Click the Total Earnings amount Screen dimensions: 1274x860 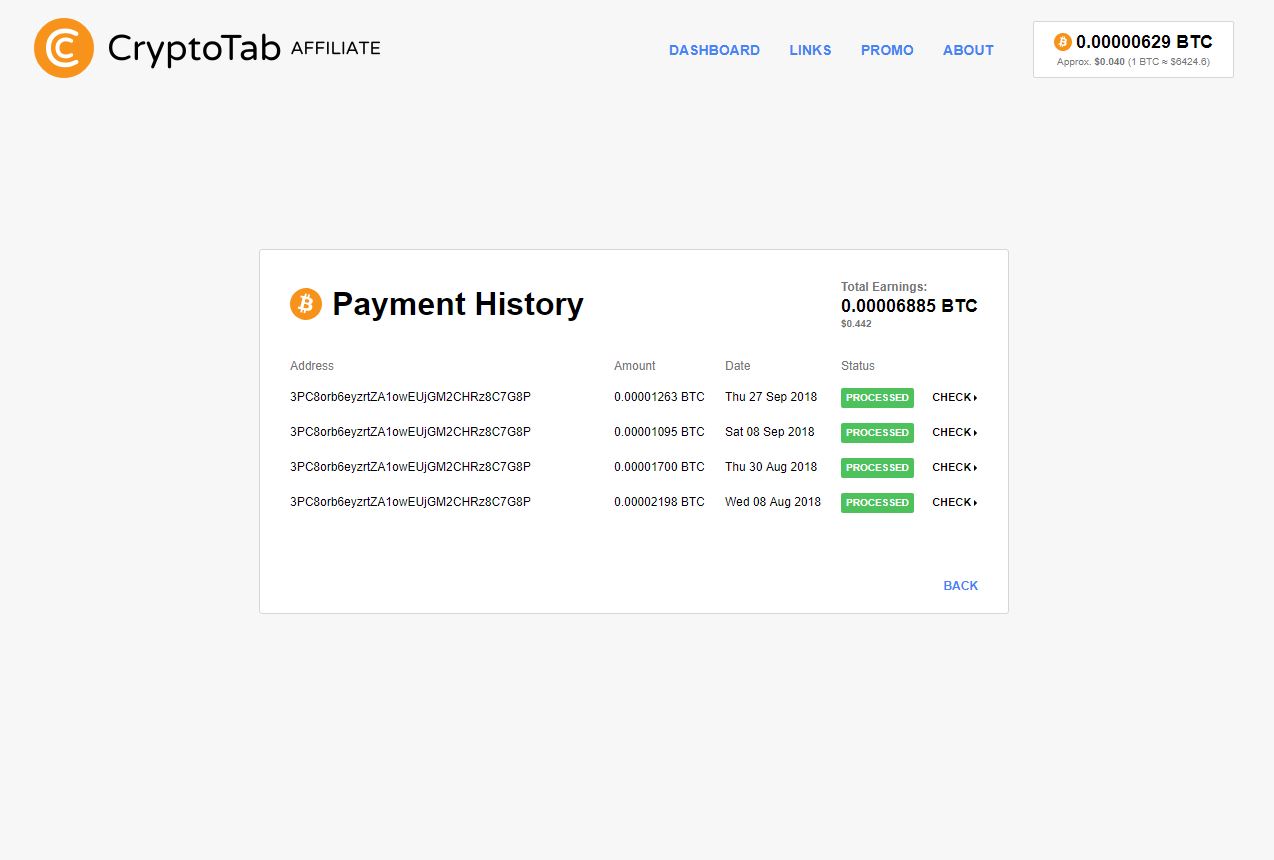[x=909, y=306]
